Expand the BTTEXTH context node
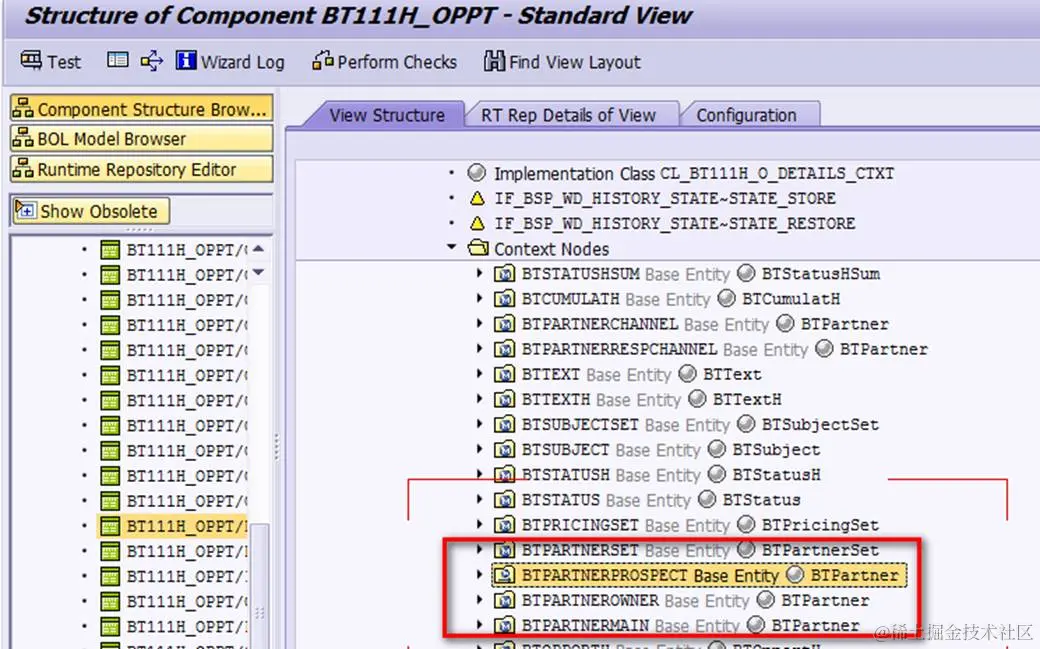The image size is (1040, 649). [x=479, y=399]
